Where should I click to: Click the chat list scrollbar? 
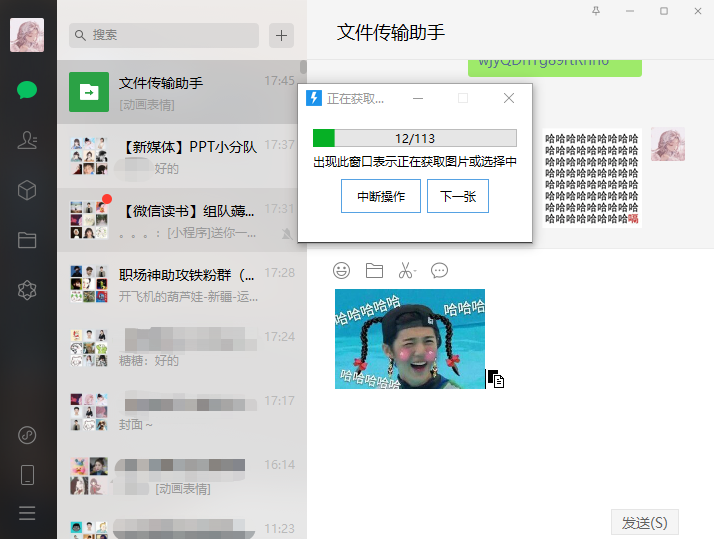click(303, 67)
